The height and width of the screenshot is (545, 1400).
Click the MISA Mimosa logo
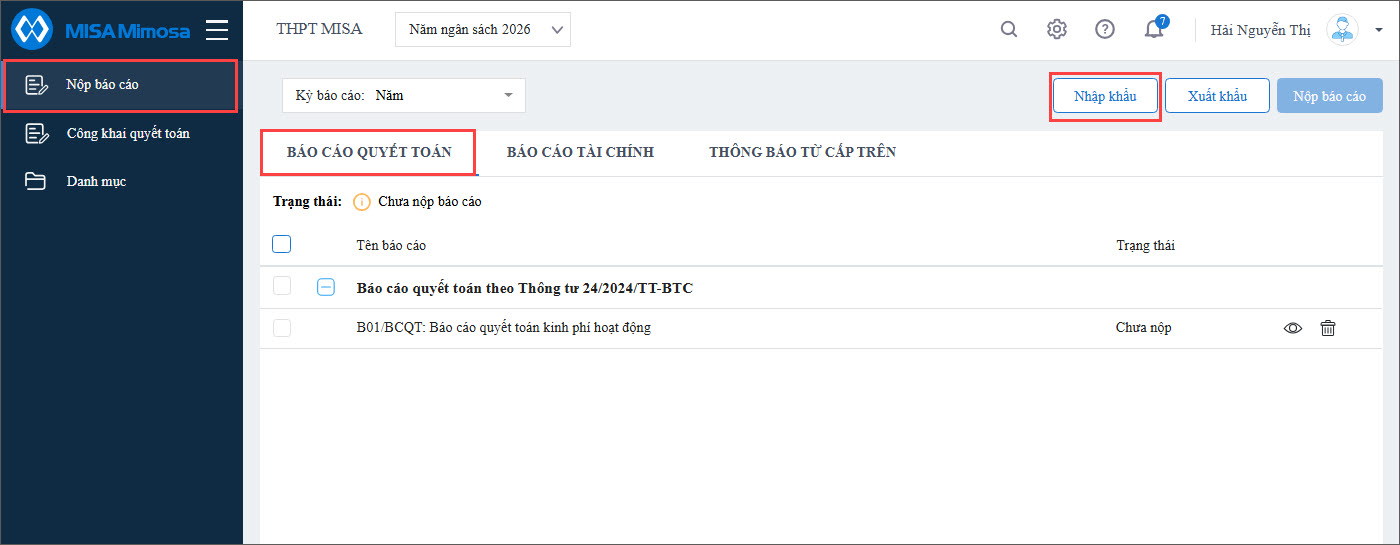101,30
